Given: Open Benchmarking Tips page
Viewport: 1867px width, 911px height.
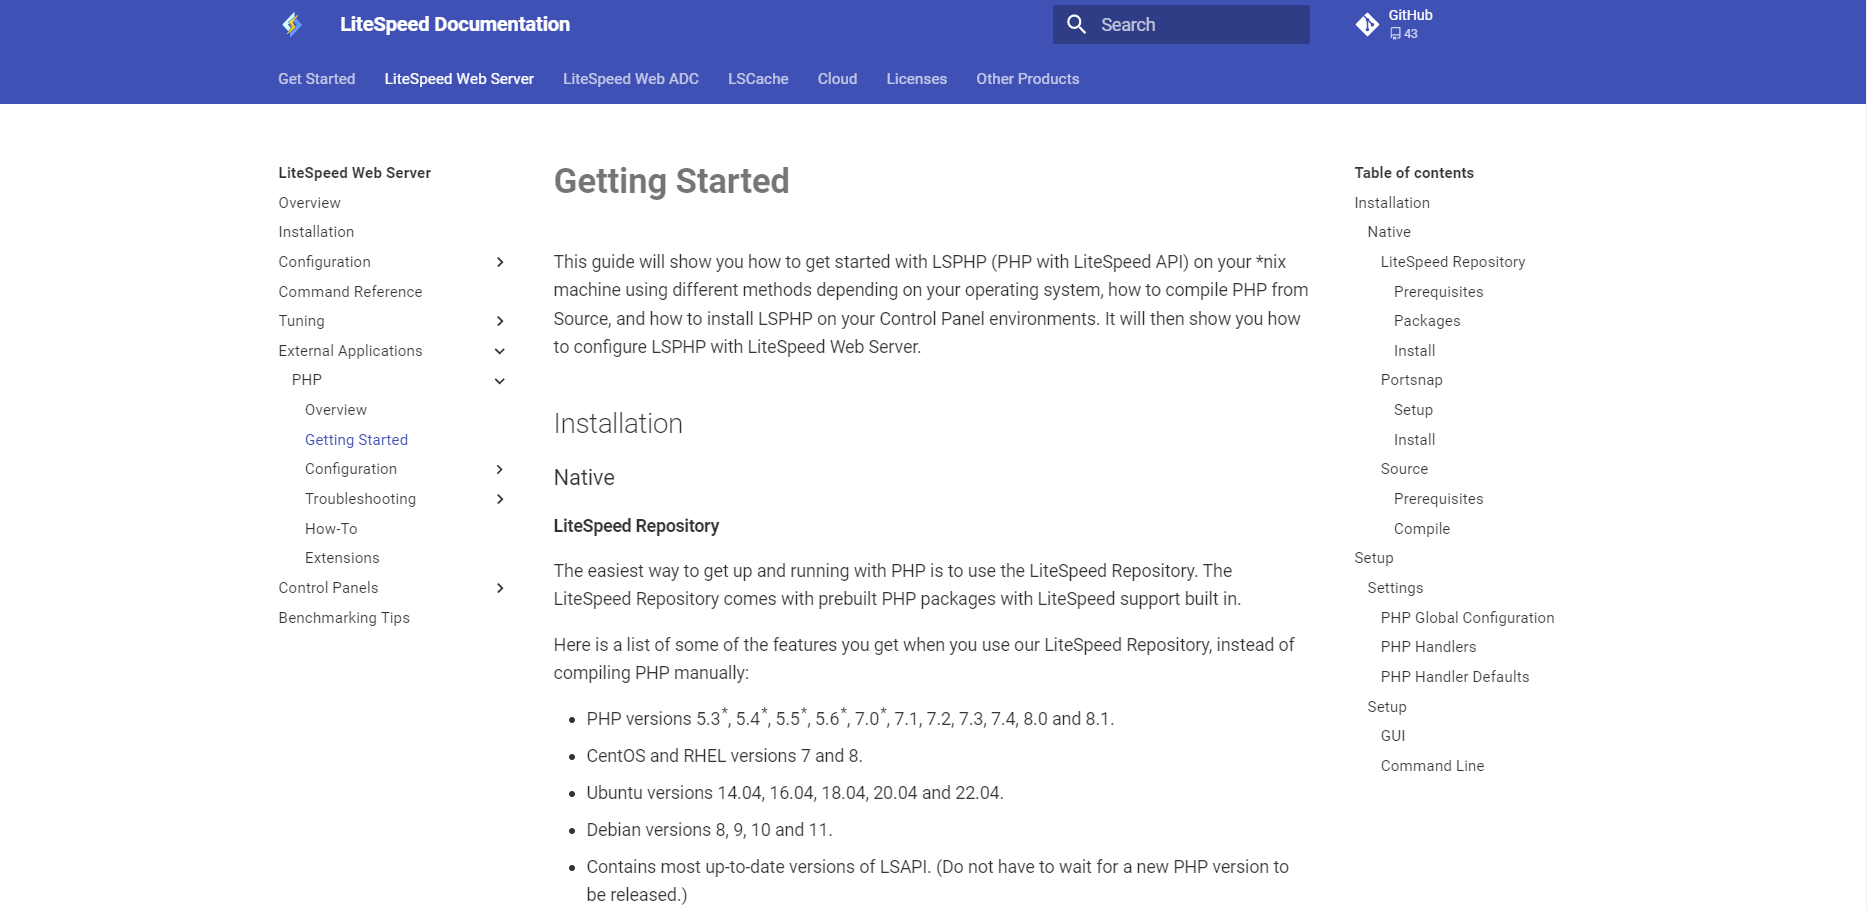Looking at the screenshot, I should click(x=344, y=618).
